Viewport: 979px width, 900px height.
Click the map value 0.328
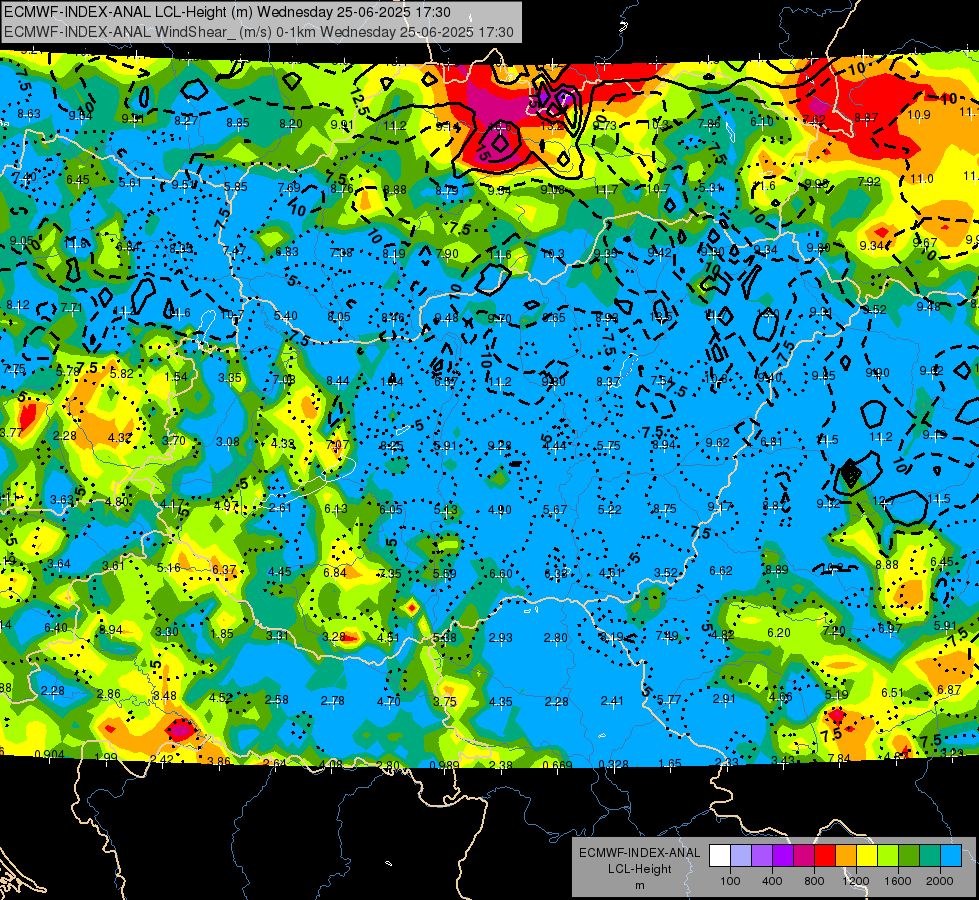click(613, 765)
